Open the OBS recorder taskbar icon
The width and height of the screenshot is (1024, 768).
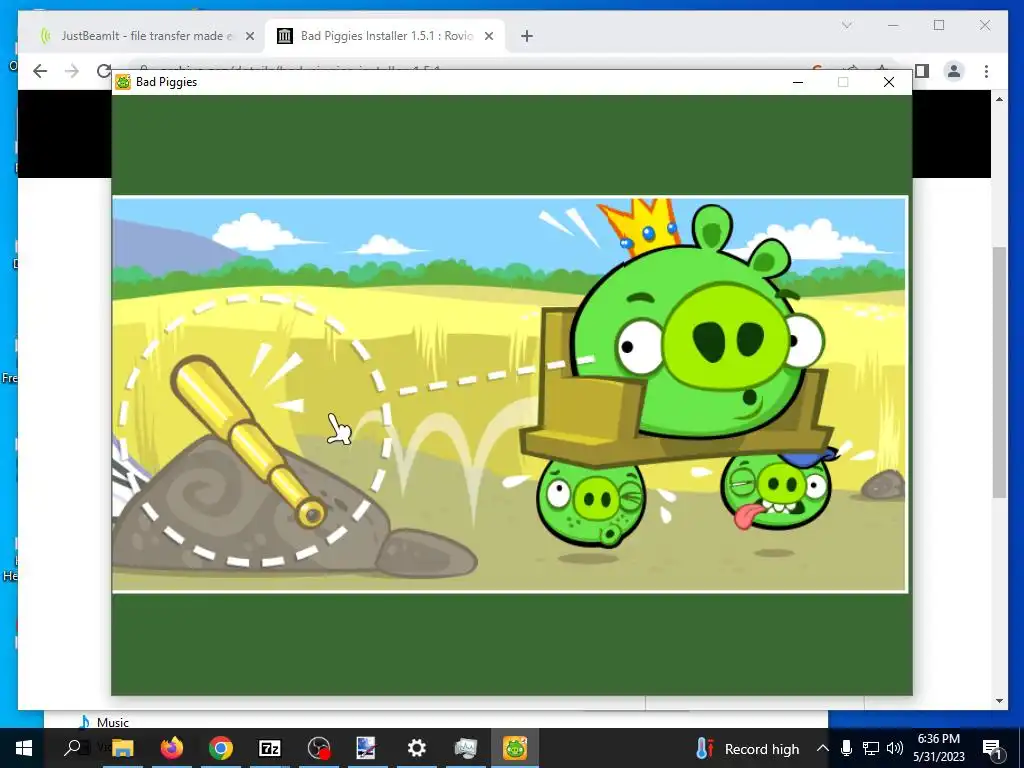coord(319,748)
